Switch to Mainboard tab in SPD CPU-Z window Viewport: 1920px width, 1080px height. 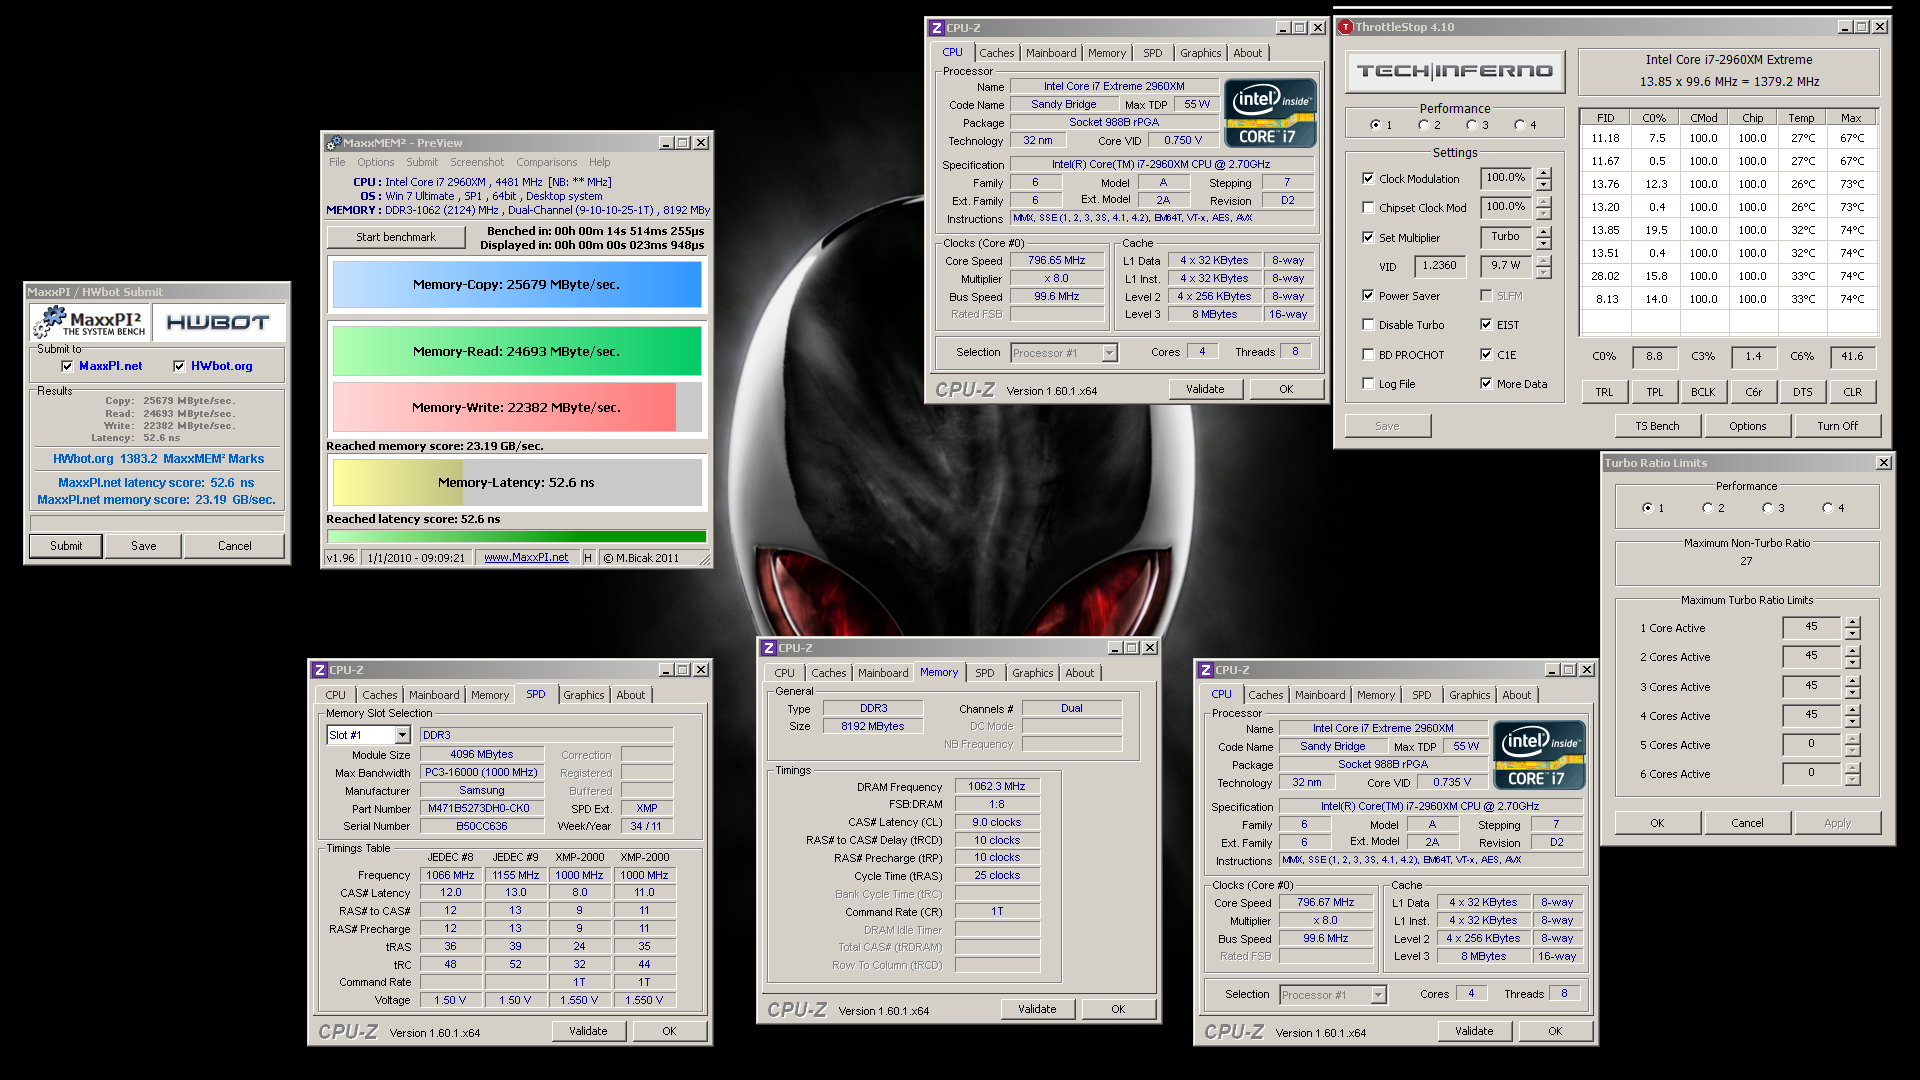pyautogui.click(x=434, y=695)
